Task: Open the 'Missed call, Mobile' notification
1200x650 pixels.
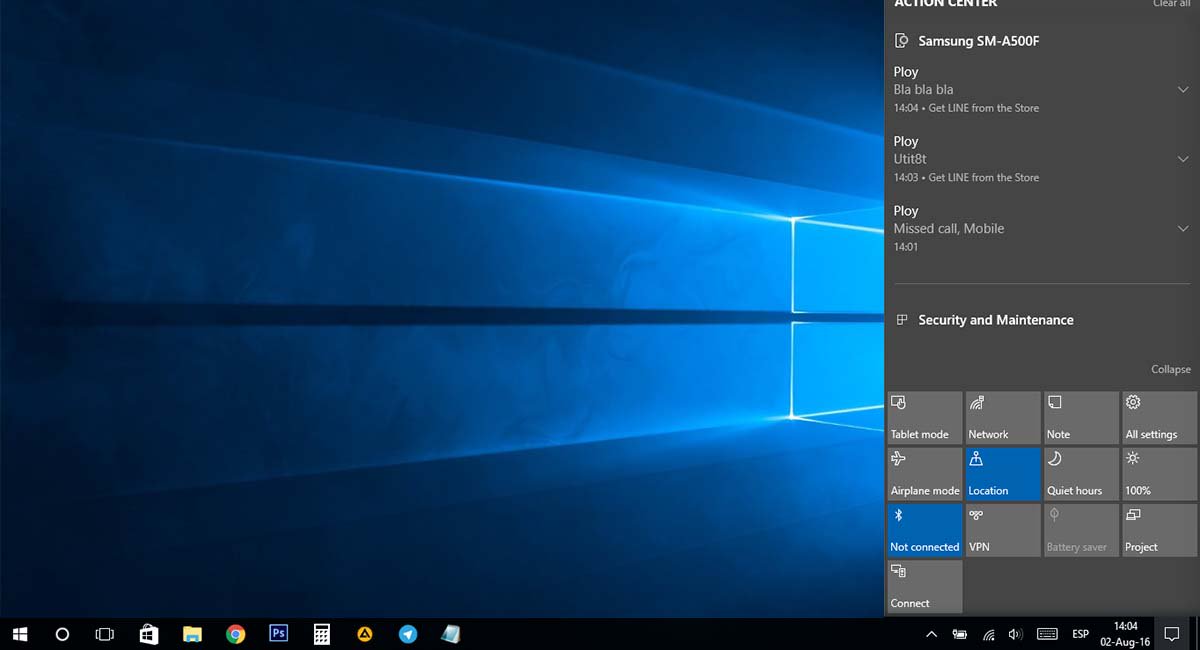Action: (1030, 229)
